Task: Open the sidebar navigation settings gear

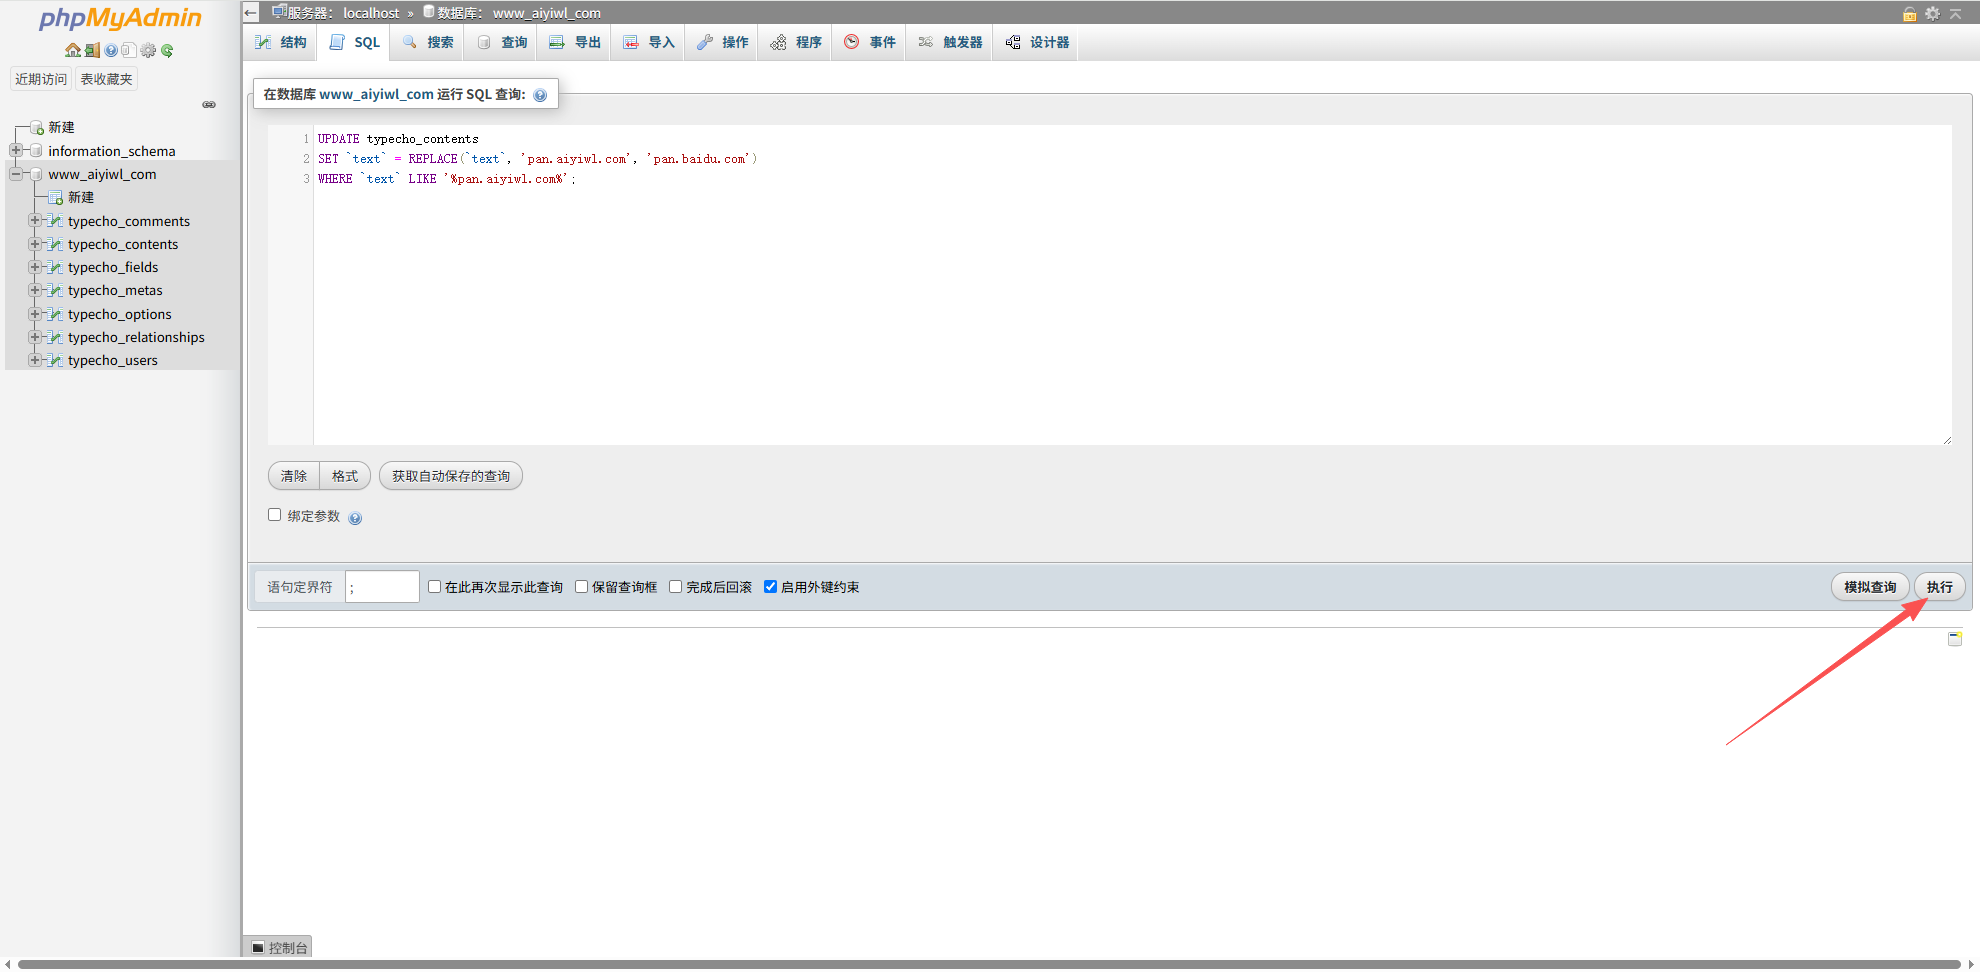Action: pos(148,50)
